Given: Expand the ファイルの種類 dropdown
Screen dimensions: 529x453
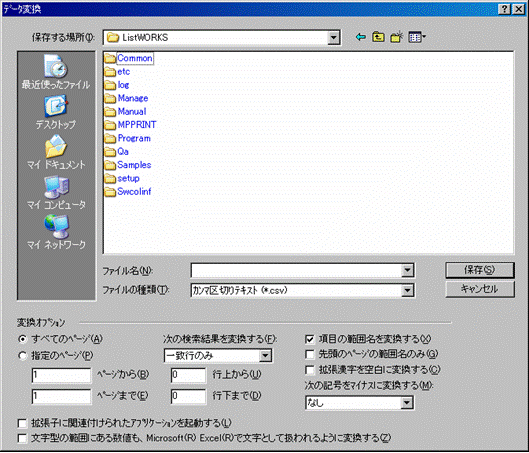Looking at the screenshot, I should pos(407,290).
